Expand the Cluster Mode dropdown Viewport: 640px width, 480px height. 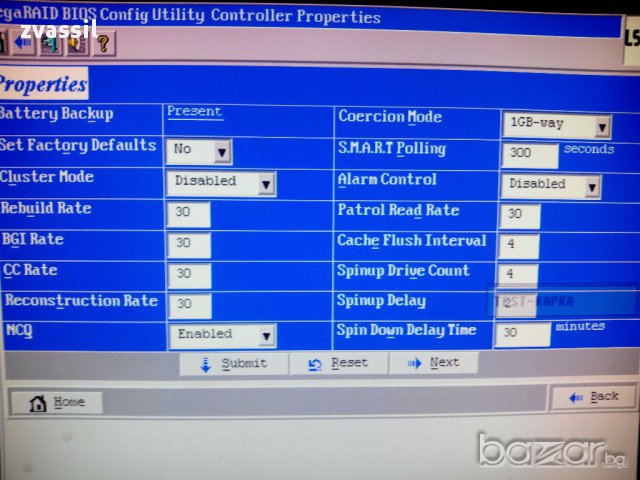coord(265,184)
